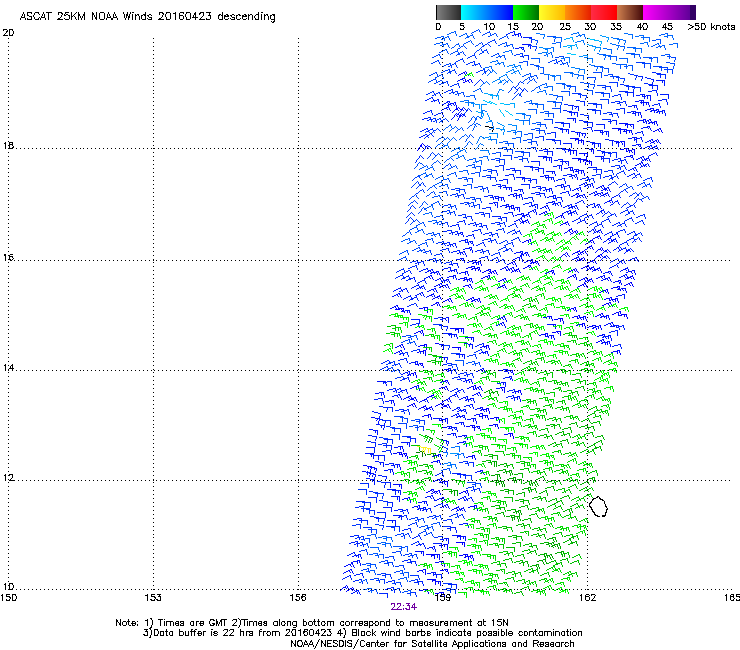Select the green 15-20 knots color segment
The height and width of the screenshot is (650, 740).
click(526, 12)
